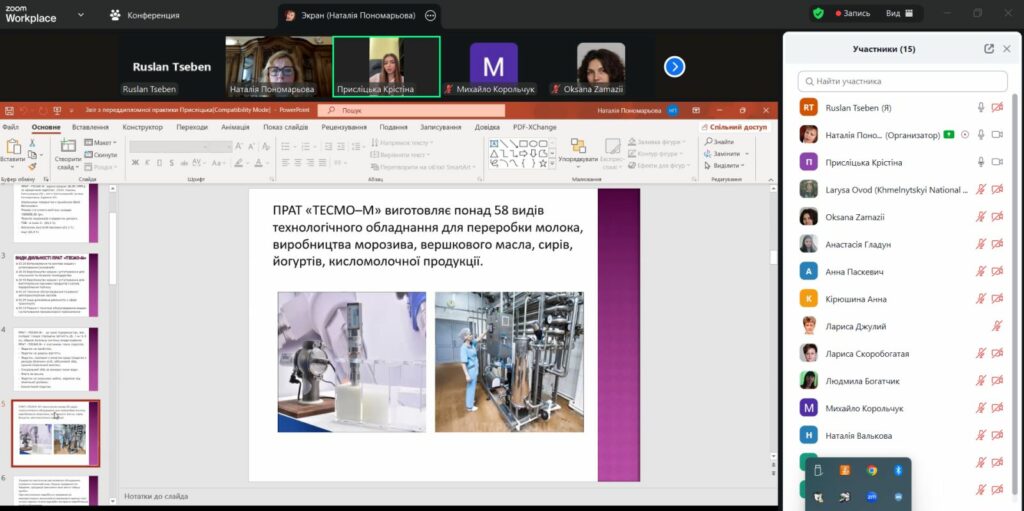Viewport: 1024px width, 511px height.
Task: Show next video thumbnails with arrow
Action: (674, 66)
